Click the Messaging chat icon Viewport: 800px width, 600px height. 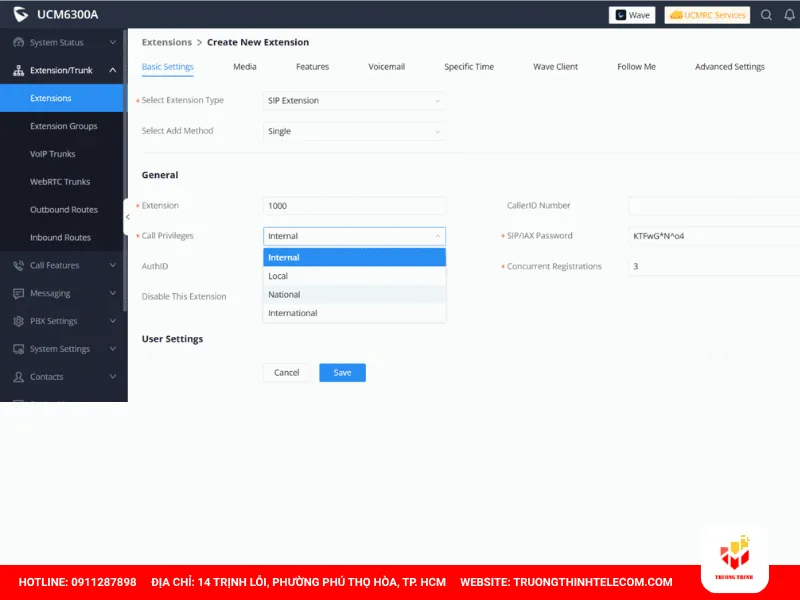point(18,293)
